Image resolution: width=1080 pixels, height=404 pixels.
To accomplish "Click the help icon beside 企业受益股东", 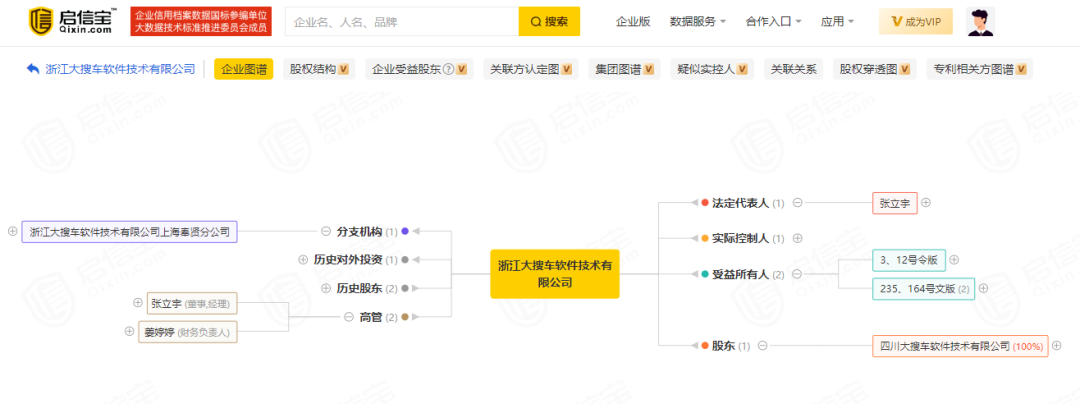I will pyautogui.click(x=448, y=69).
